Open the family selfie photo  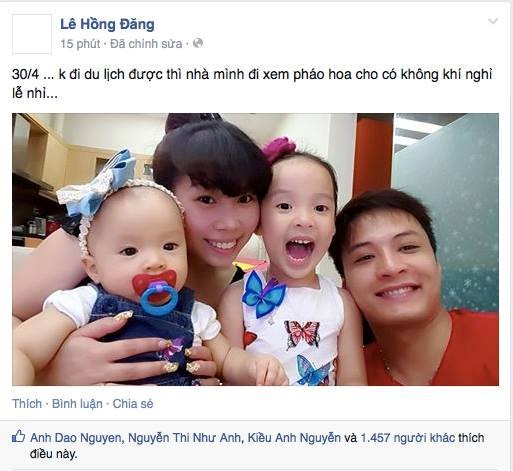point(255,249)
